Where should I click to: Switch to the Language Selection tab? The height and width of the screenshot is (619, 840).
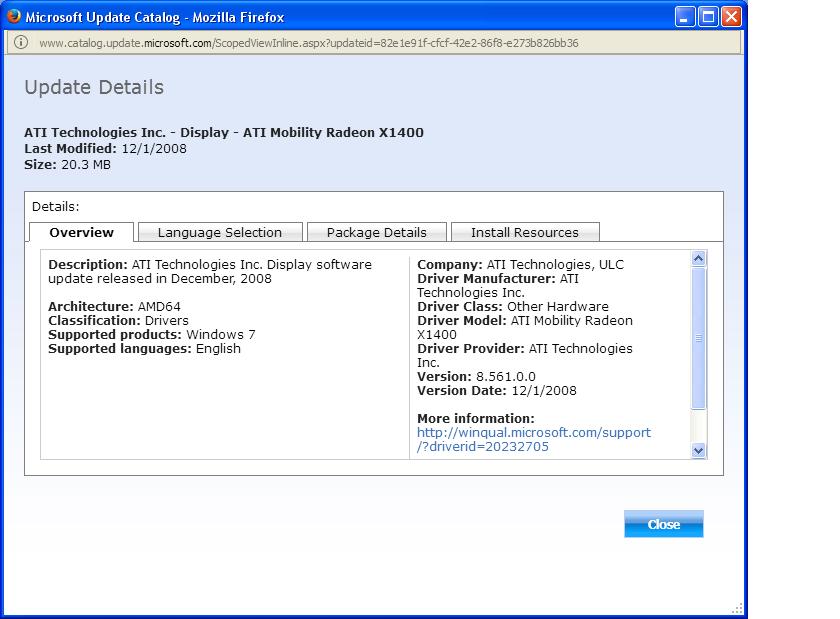coord(220,232)
